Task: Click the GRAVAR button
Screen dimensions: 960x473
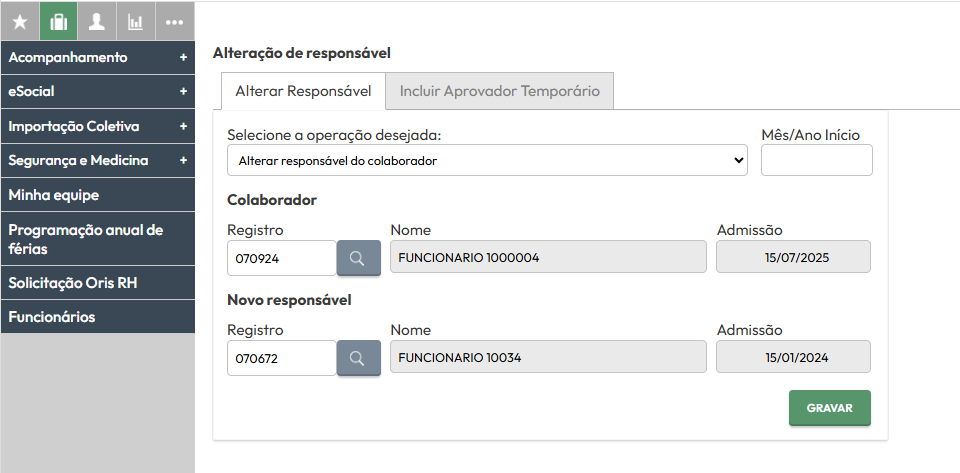Action: point(830,408)
